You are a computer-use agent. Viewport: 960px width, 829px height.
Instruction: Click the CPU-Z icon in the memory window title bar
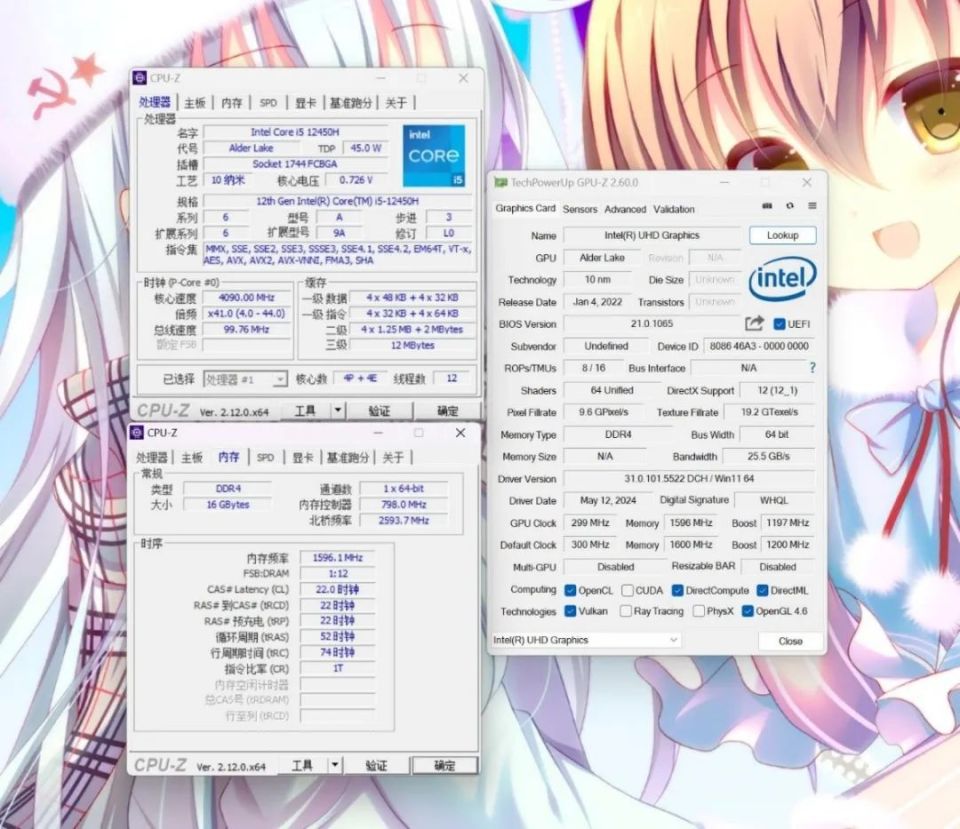137,432
